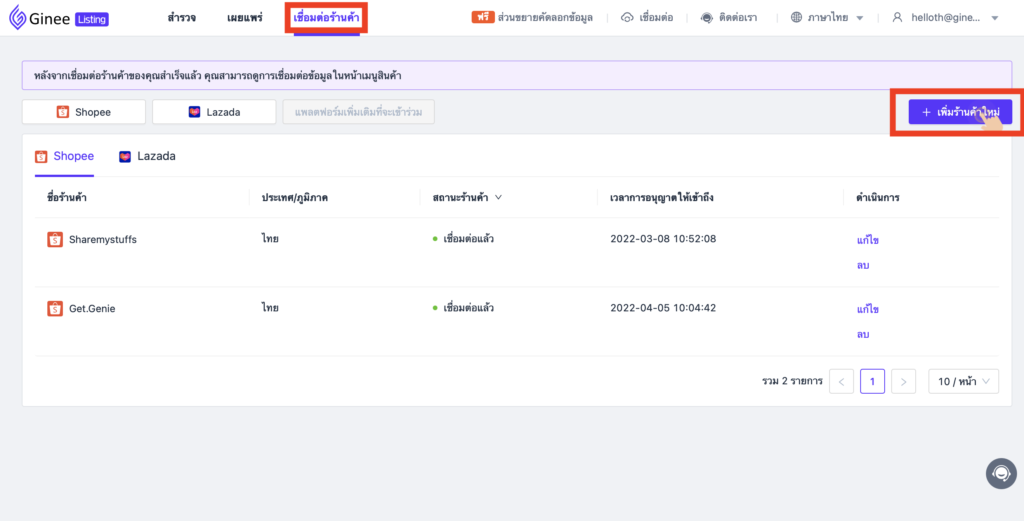
Task: Click the เวลาการอนุญาตให้เข้าถึง column header
Action: point(661,197)
